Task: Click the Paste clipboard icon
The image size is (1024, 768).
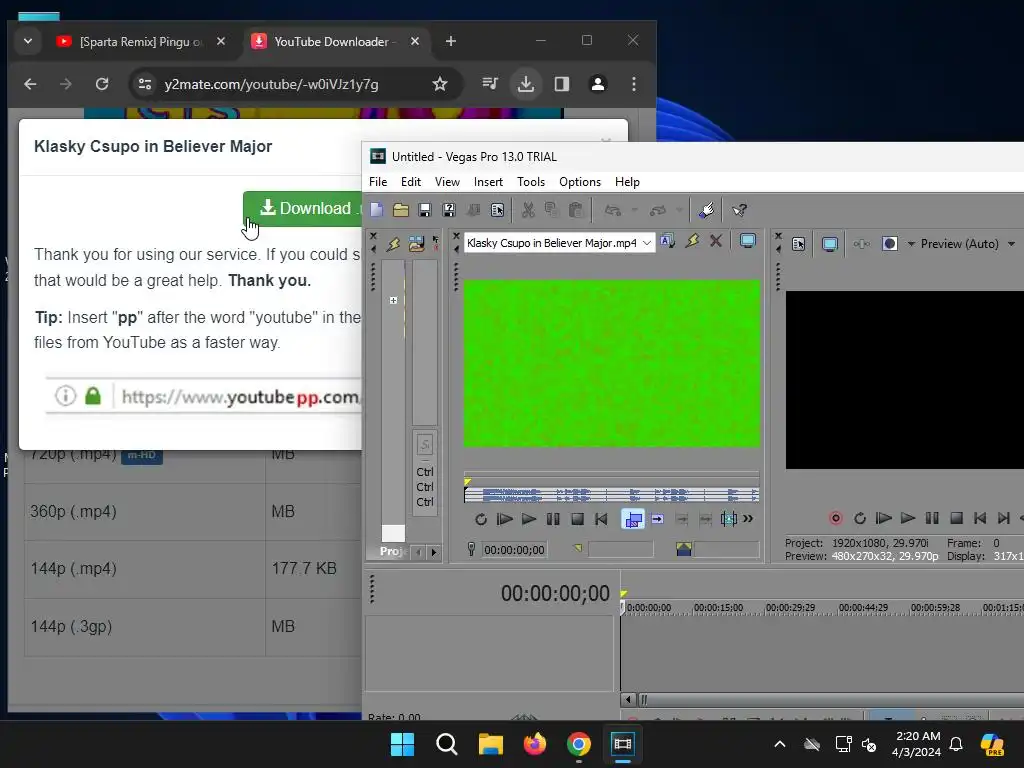Action: tap(575, 210)
